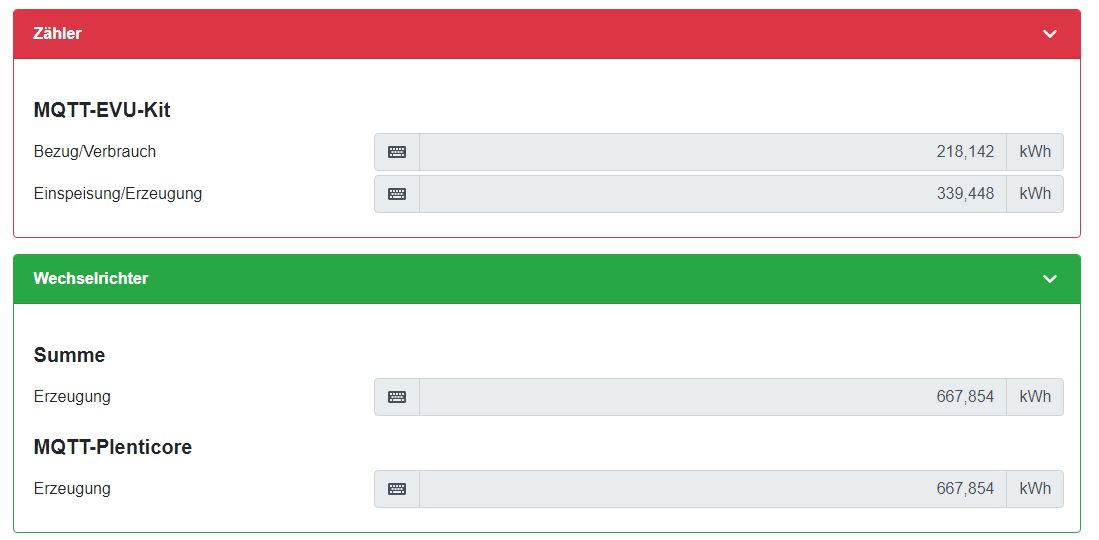1099x540 pixels.
Task: Focus the Summe Erzeugung value field
Action: coord(712,397)
